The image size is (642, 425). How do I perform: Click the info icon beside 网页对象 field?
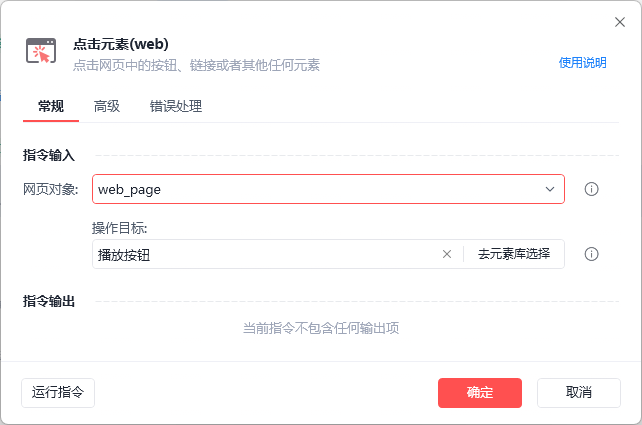[591, 189]
